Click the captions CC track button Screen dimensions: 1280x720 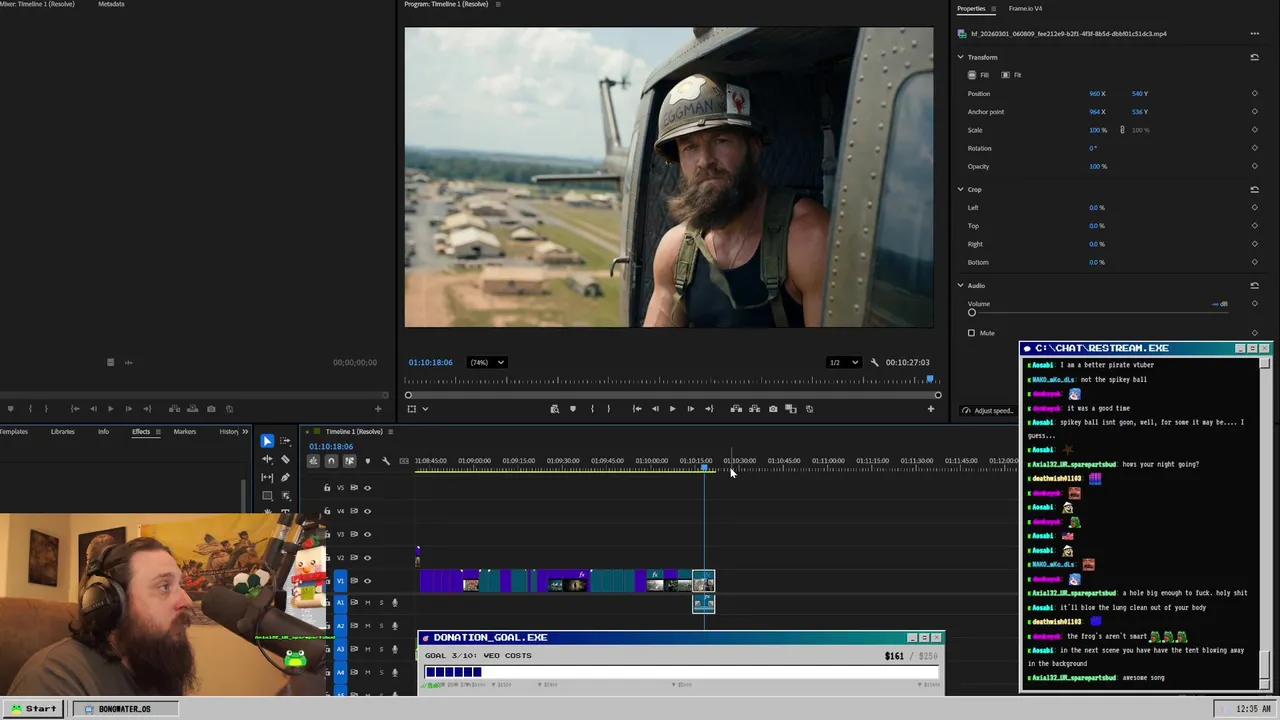point(403,461)
